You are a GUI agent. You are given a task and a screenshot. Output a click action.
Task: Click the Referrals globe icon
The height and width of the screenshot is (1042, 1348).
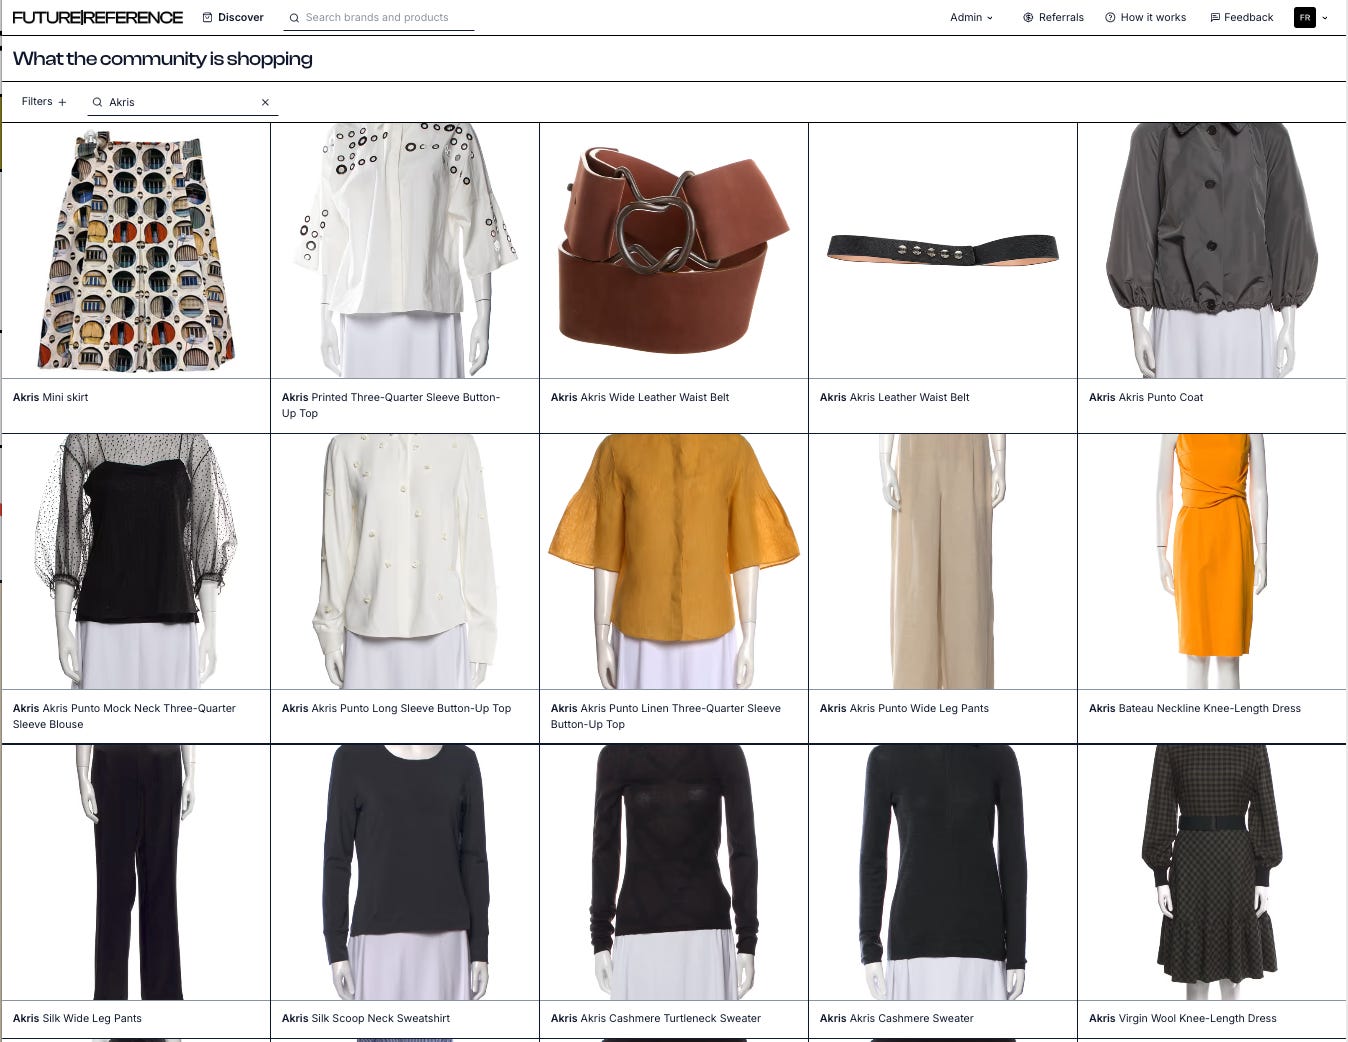[1028, 17]
